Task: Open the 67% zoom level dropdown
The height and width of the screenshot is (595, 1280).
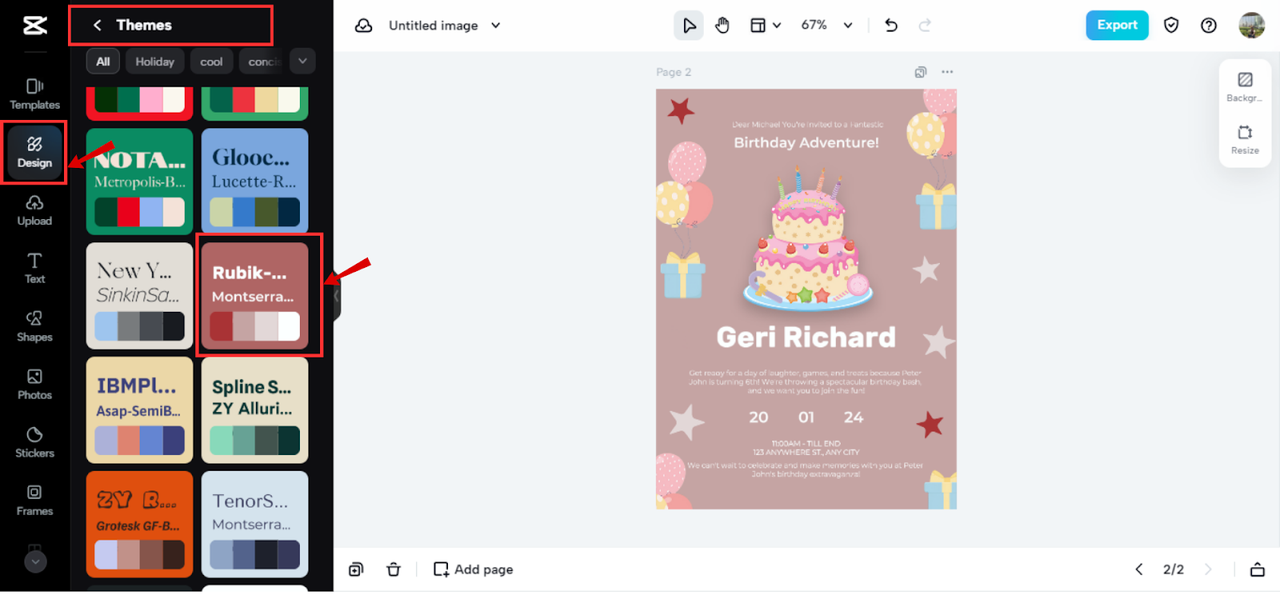Action: pyautogui.click(x=827, y=25)
